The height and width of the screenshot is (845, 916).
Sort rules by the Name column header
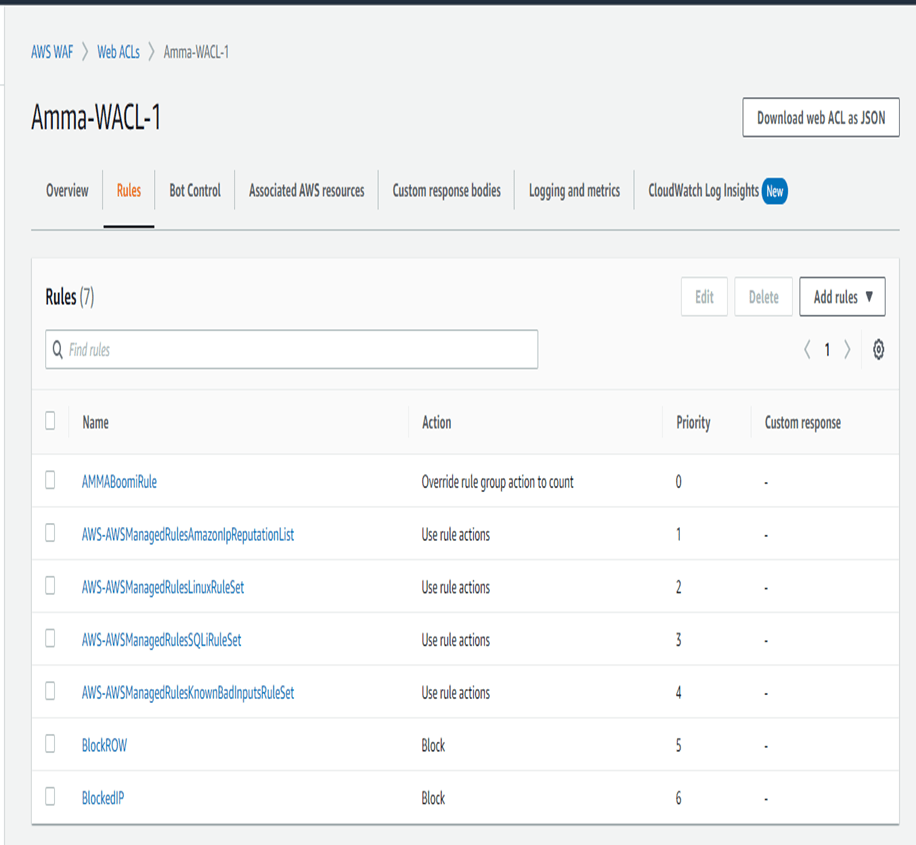(95, 423)
